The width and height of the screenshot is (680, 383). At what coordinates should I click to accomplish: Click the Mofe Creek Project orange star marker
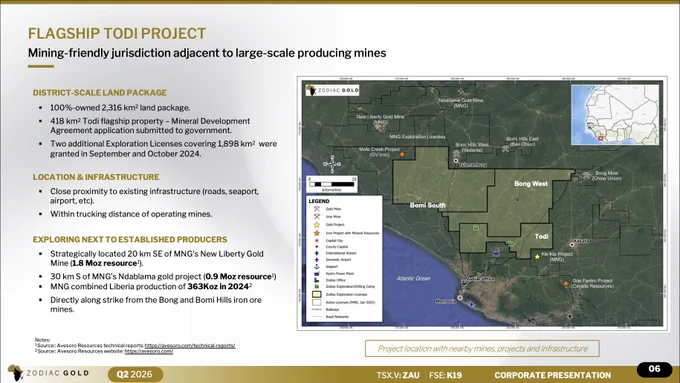[x=402, y=154]
